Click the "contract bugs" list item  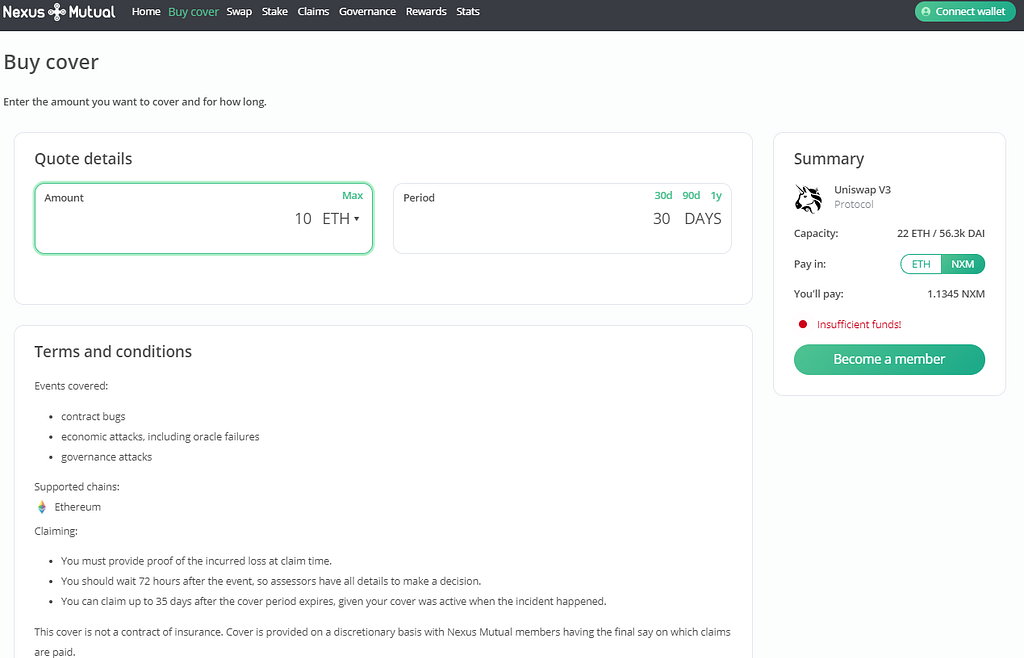tap(93, 416)
